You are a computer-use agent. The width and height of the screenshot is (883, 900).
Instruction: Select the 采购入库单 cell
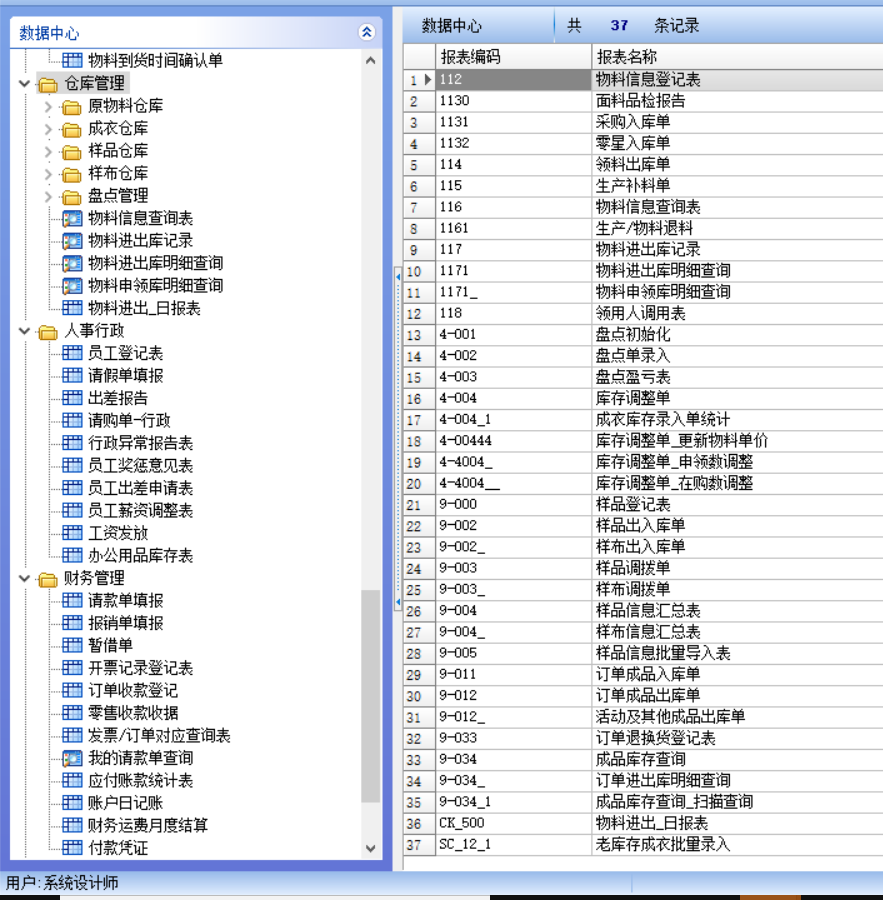737,122
